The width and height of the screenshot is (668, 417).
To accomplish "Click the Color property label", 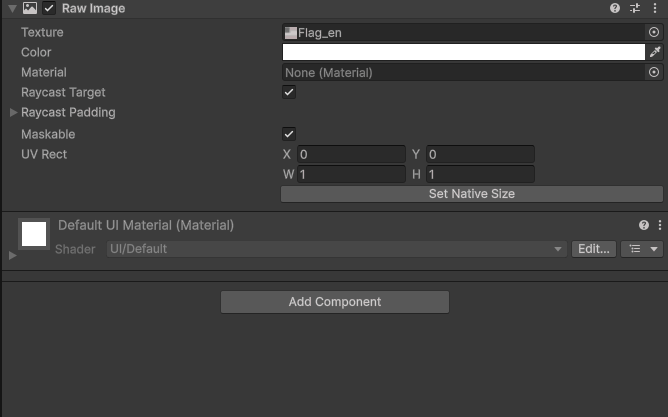I will [36, 52].
